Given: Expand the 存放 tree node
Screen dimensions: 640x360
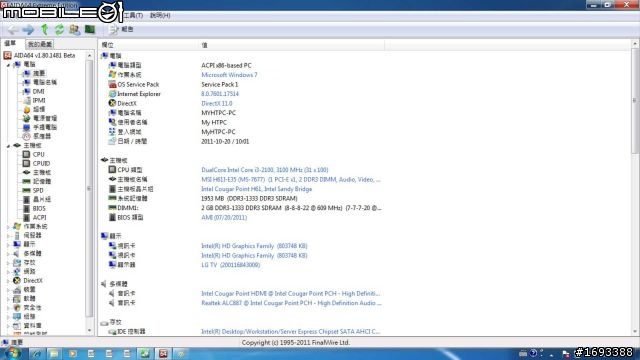Looking at the screenshot, I should (x=8, y=262).
